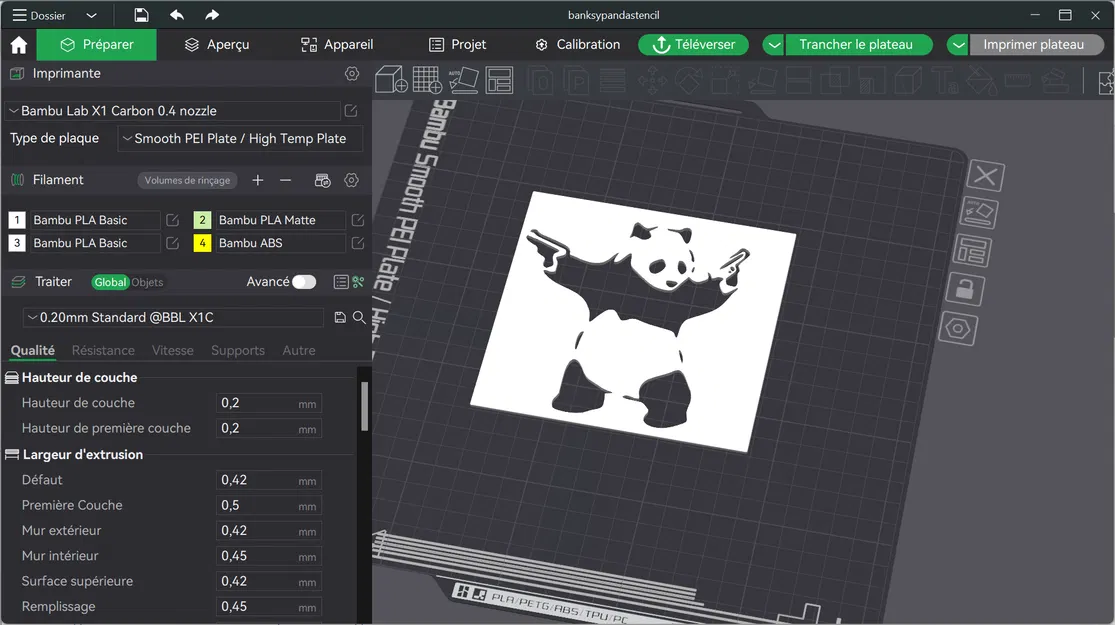Switch process scope to Global
This screenshot has height=625, width=1115.
[110, 282]
